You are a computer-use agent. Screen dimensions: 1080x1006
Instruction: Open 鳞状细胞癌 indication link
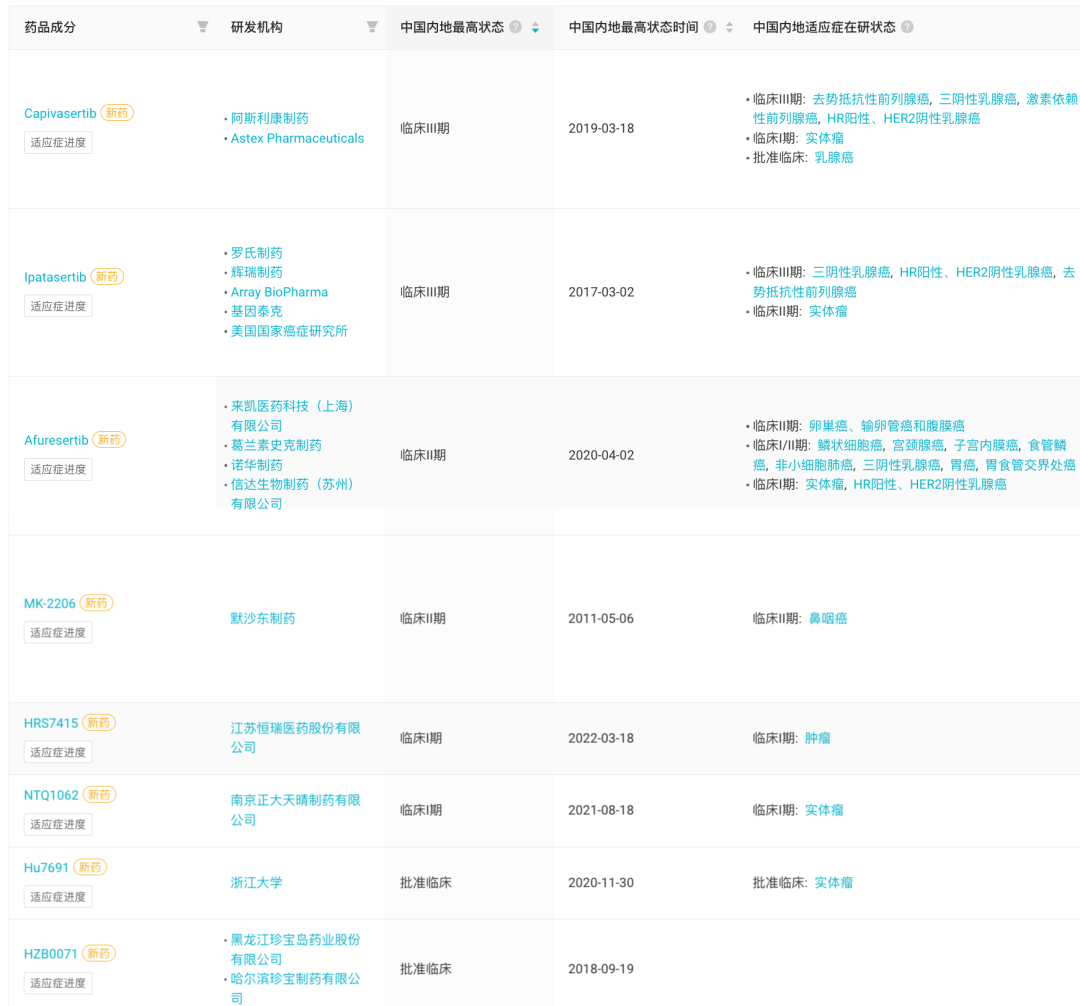850,446
